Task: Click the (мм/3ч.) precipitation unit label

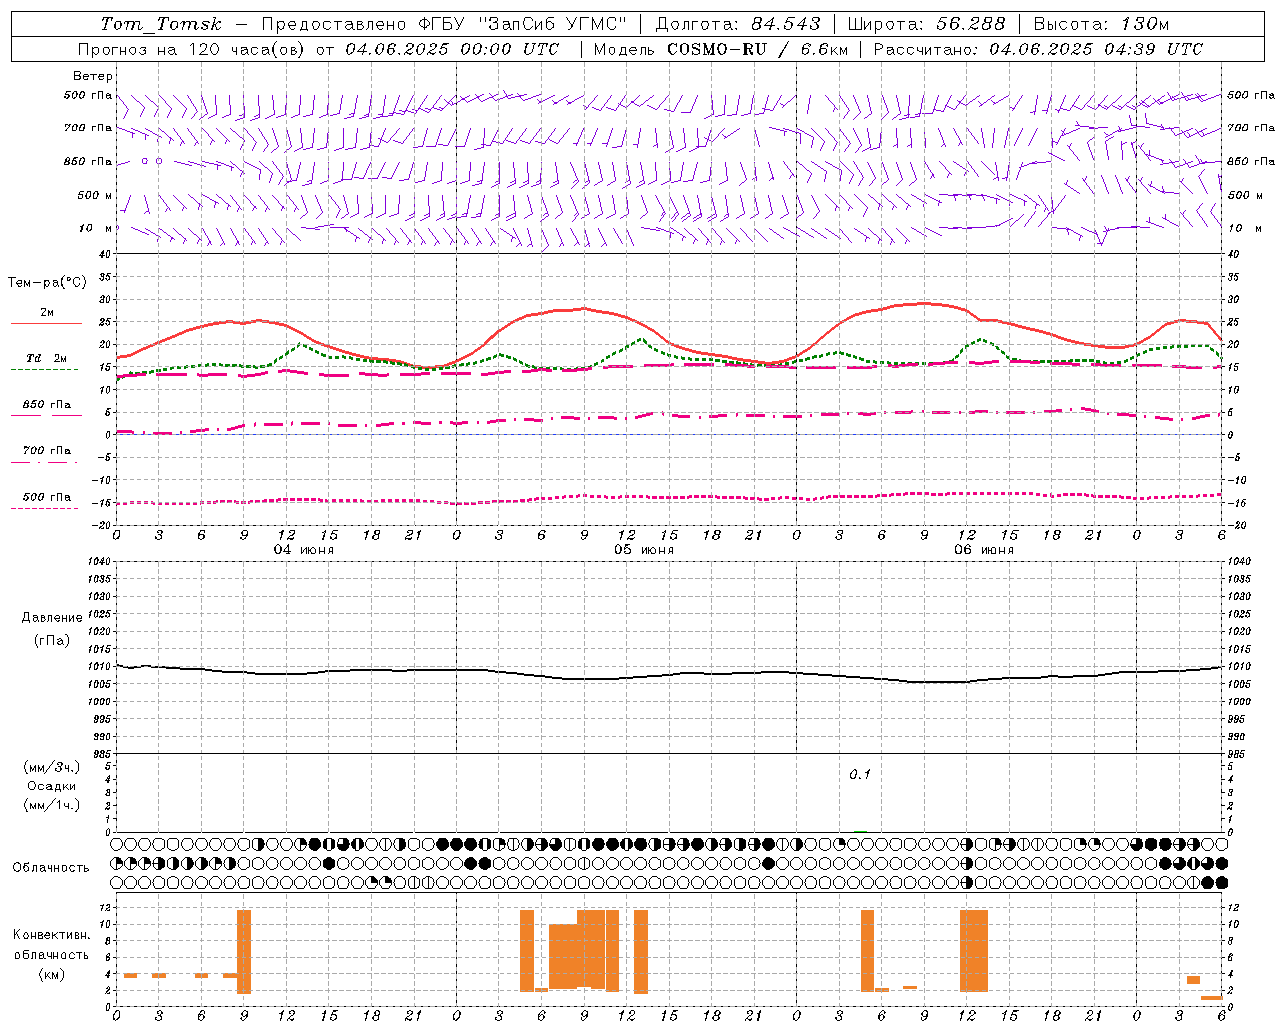Action: tap(52, 767)
